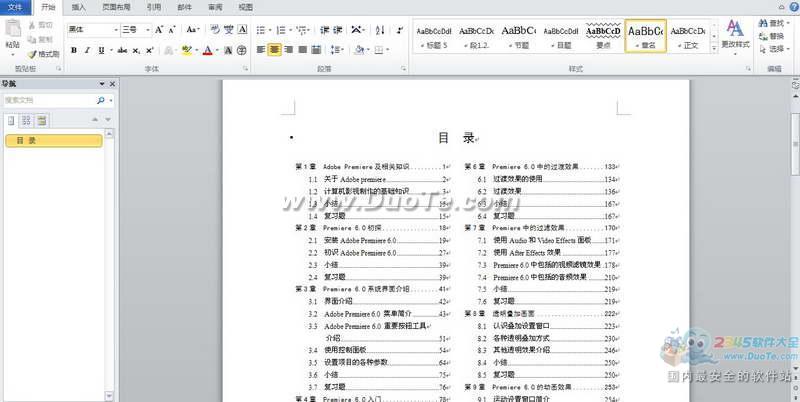This screenshot has height=402, width=800.
Task: Switch to the Mailings 邮件 tab
Action: [184, 7]
